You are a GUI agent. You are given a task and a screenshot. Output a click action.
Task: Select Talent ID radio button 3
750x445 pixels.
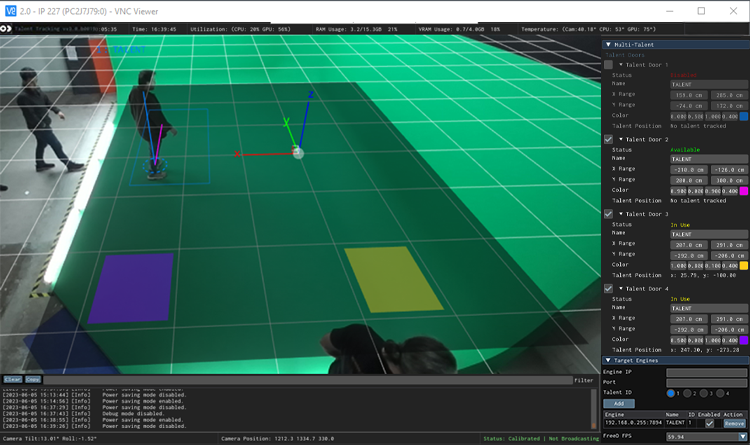point(705,393)
